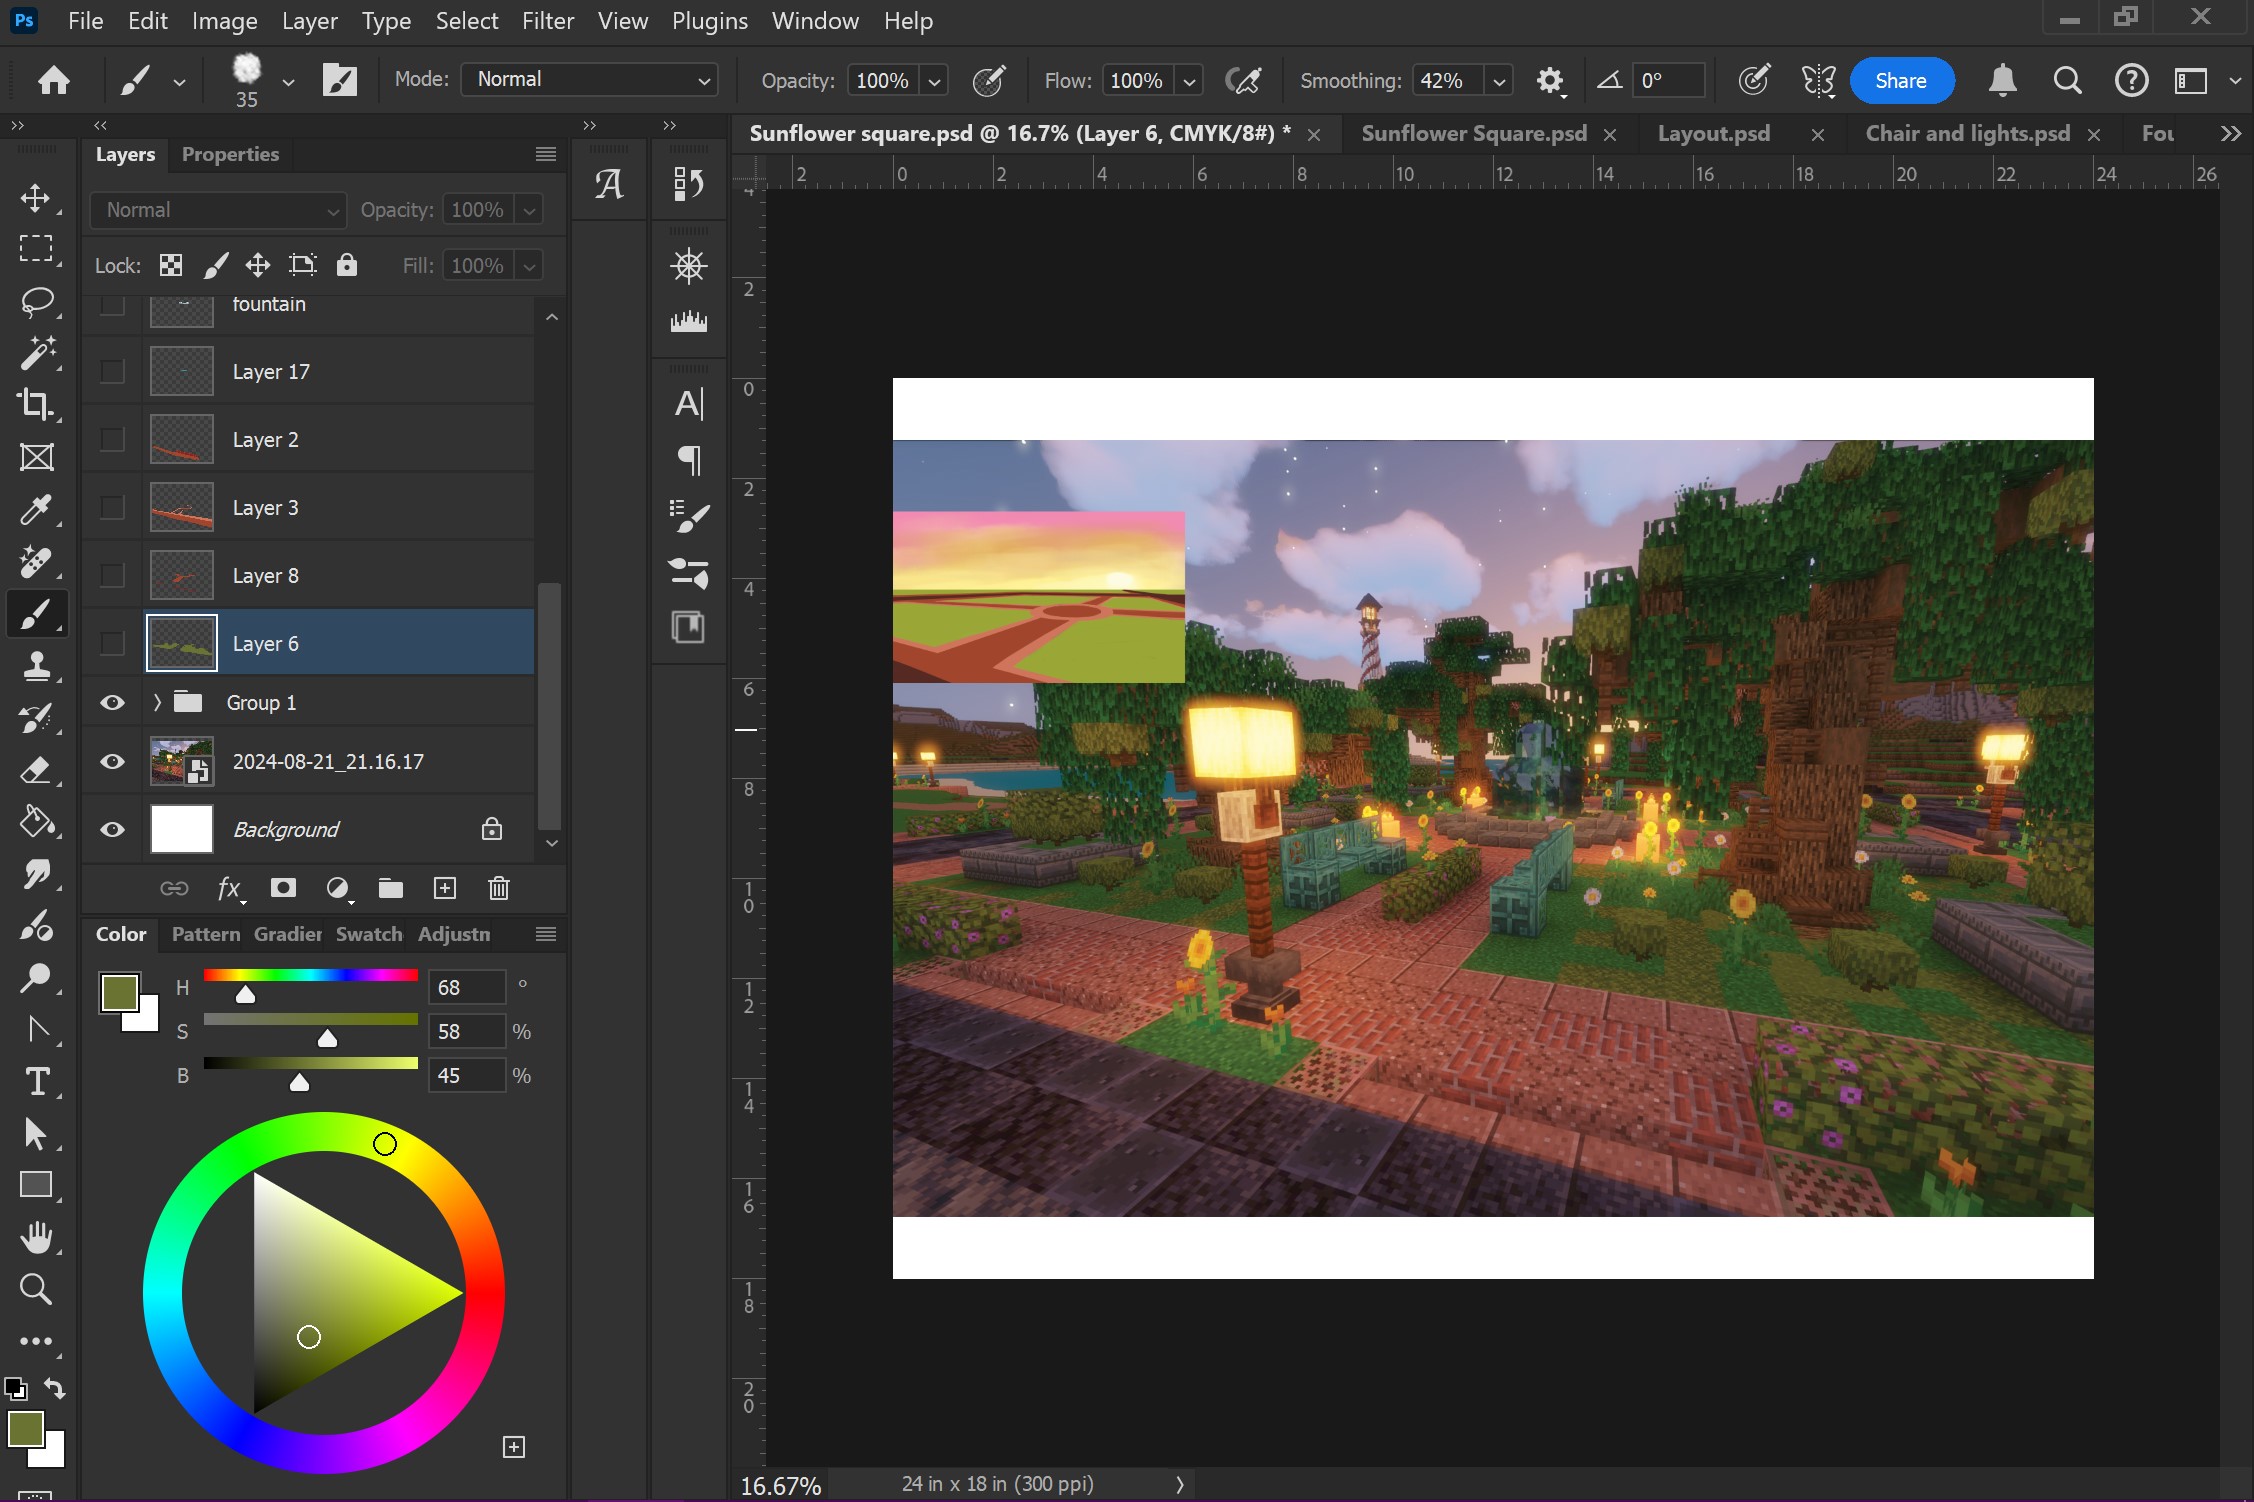Image resolution: width=2254 pixels, height=1502 pixels.
Task: Select the Eraser tool
Action: tap(36, 770)
